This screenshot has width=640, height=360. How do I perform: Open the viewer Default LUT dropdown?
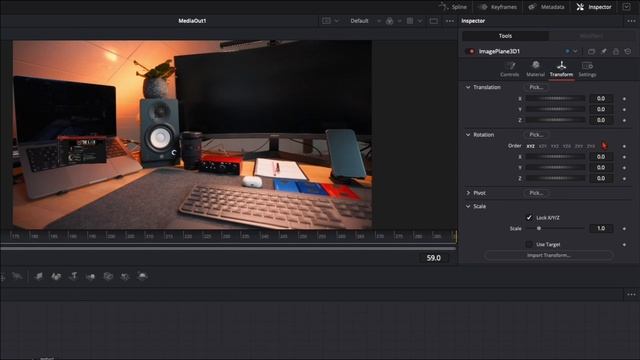pos(364,21)
